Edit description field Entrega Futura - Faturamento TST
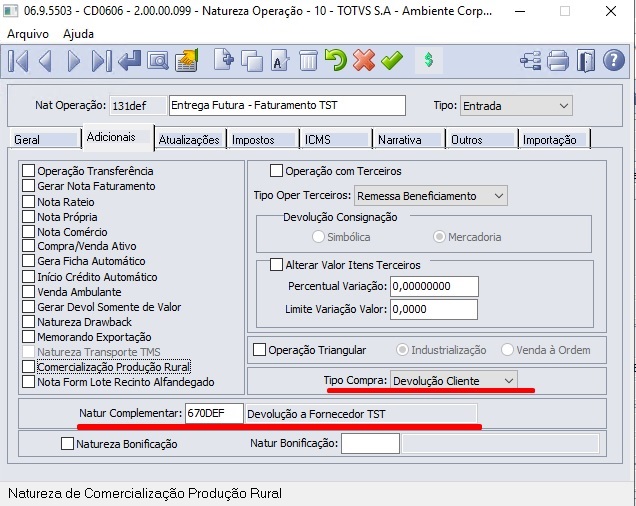 pos(287,106)
